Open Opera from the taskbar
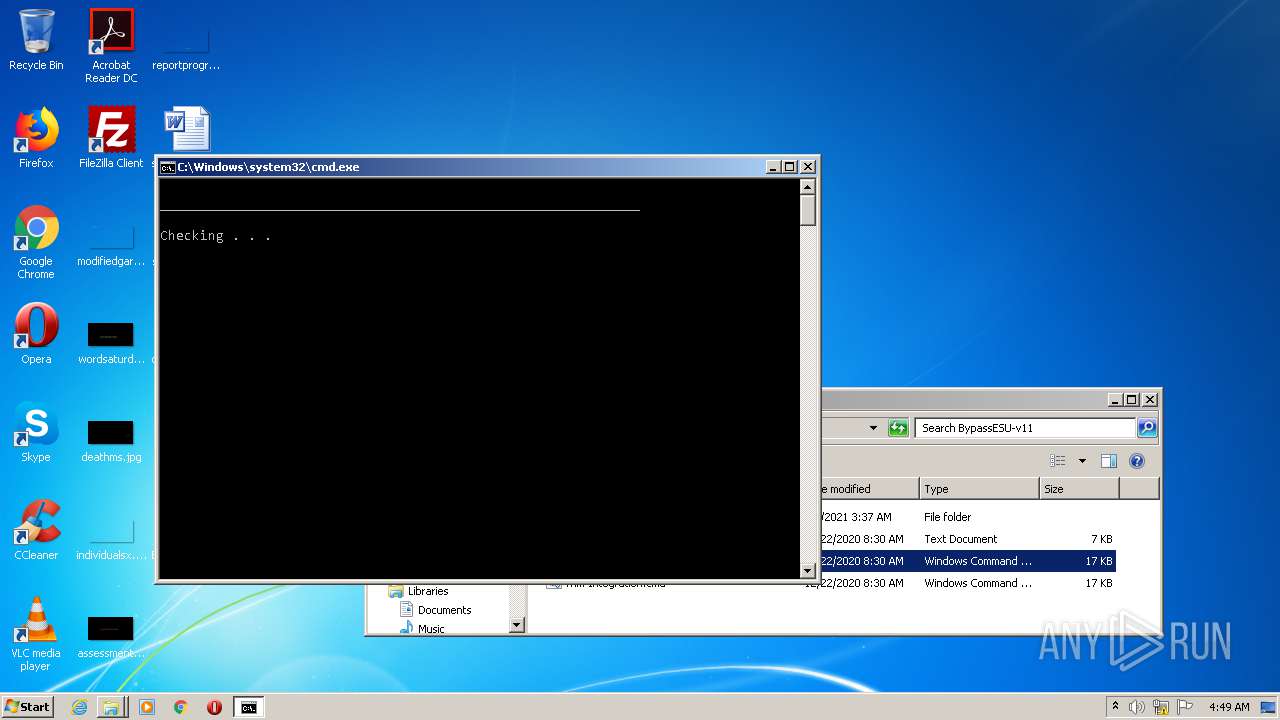This screenshot has height=720, width=1280. 214,707
